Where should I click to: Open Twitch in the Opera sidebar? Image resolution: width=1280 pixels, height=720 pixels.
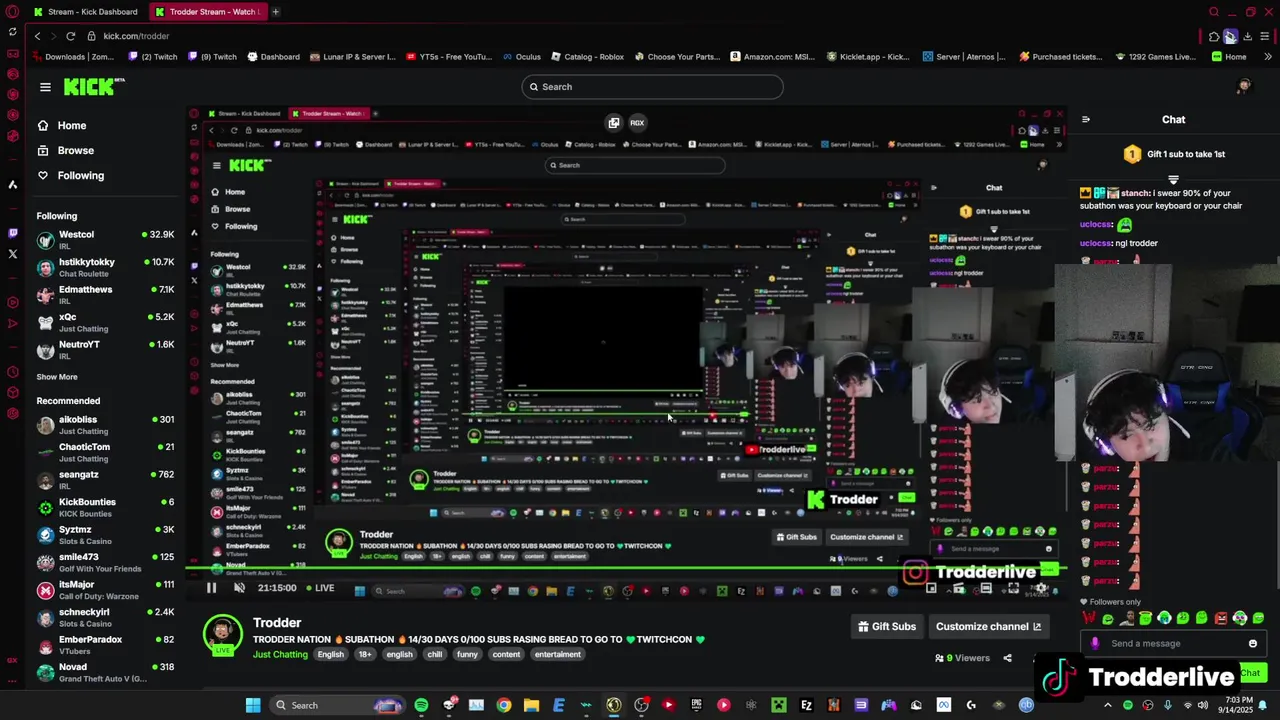[13, 233]
